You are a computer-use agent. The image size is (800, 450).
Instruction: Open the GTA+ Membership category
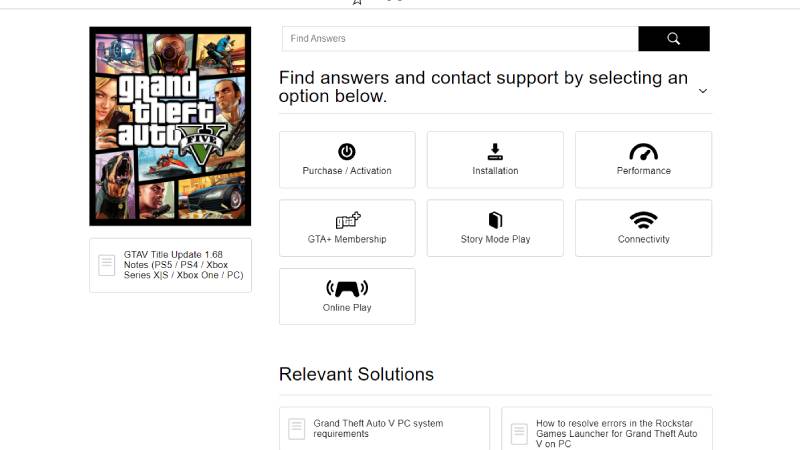(x=347, y=228)
